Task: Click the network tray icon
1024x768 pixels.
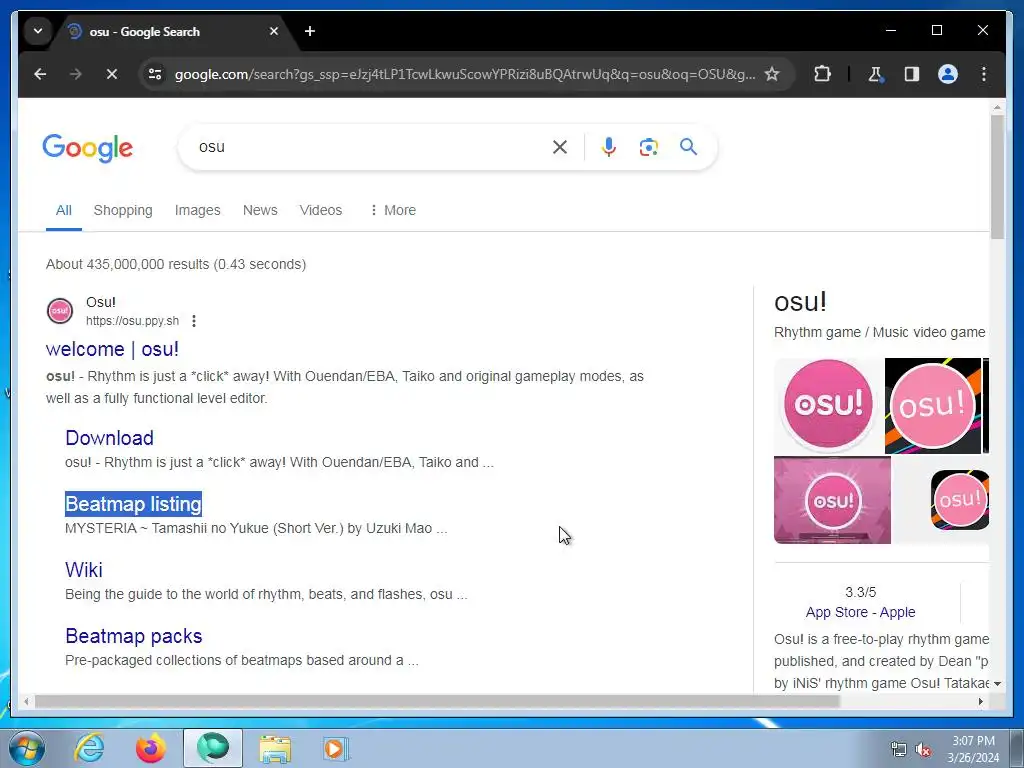Action: click(899, 749)
